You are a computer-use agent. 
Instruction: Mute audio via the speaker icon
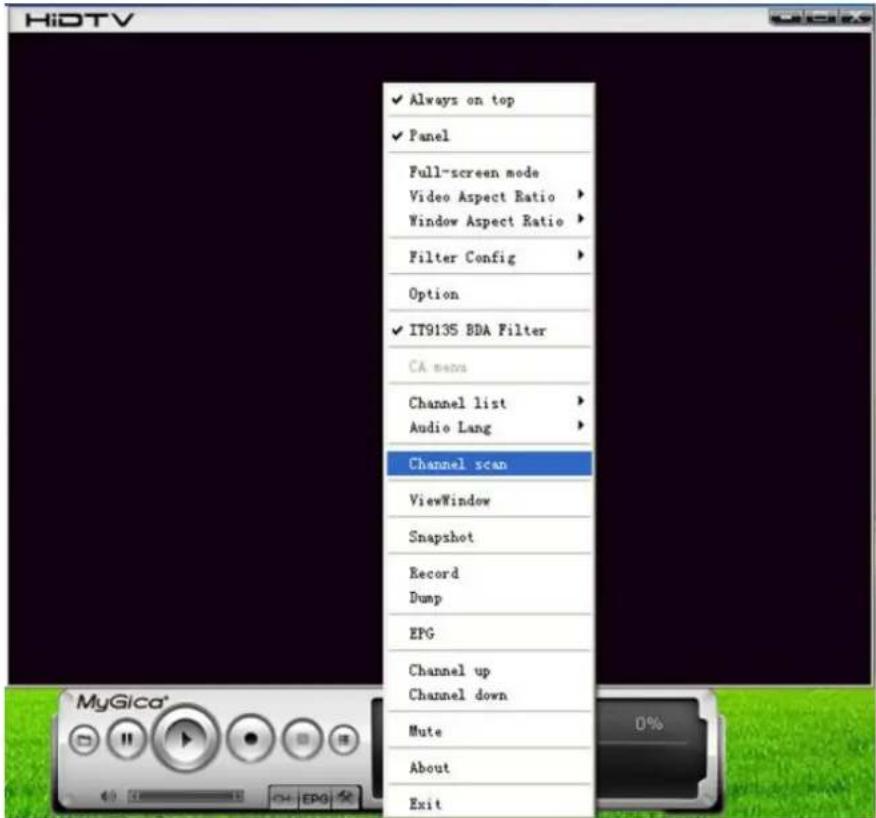(x=109, y=796)
